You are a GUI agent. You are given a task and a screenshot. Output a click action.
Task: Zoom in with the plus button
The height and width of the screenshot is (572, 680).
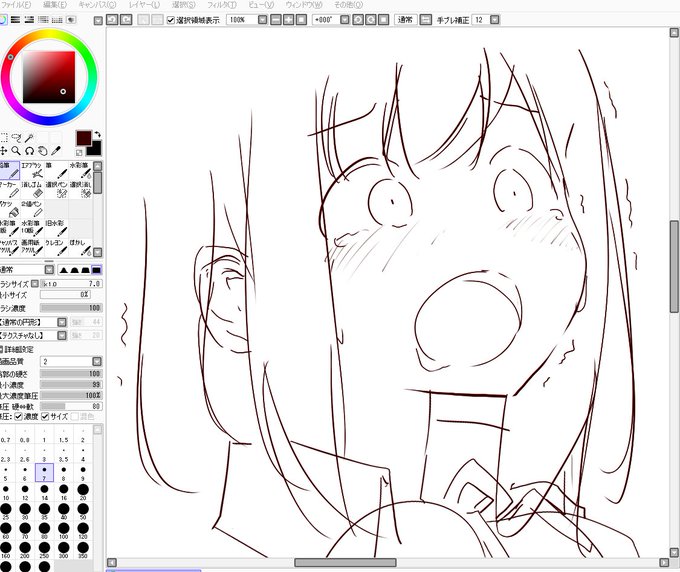(288, 20)
